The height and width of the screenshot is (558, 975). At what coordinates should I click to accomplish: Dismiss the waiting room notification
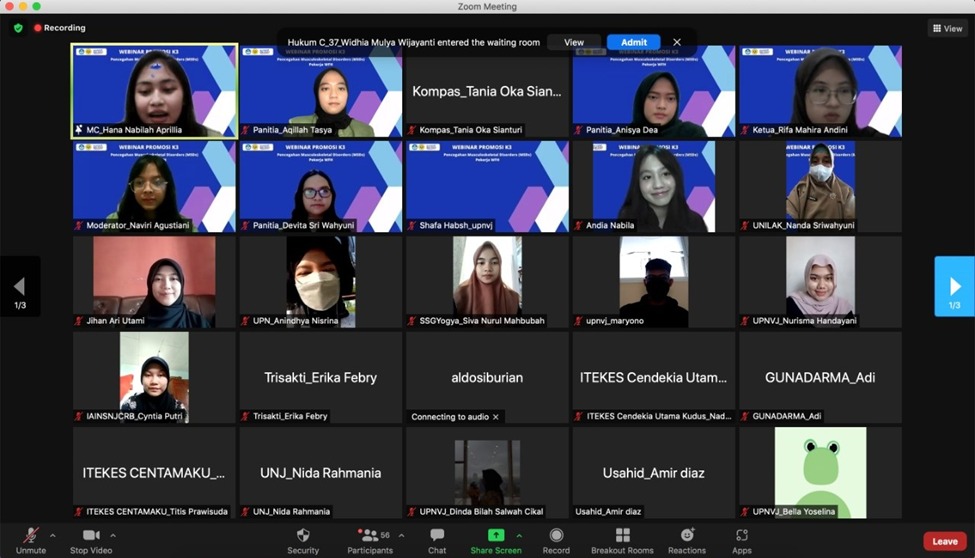coord(677,42)
